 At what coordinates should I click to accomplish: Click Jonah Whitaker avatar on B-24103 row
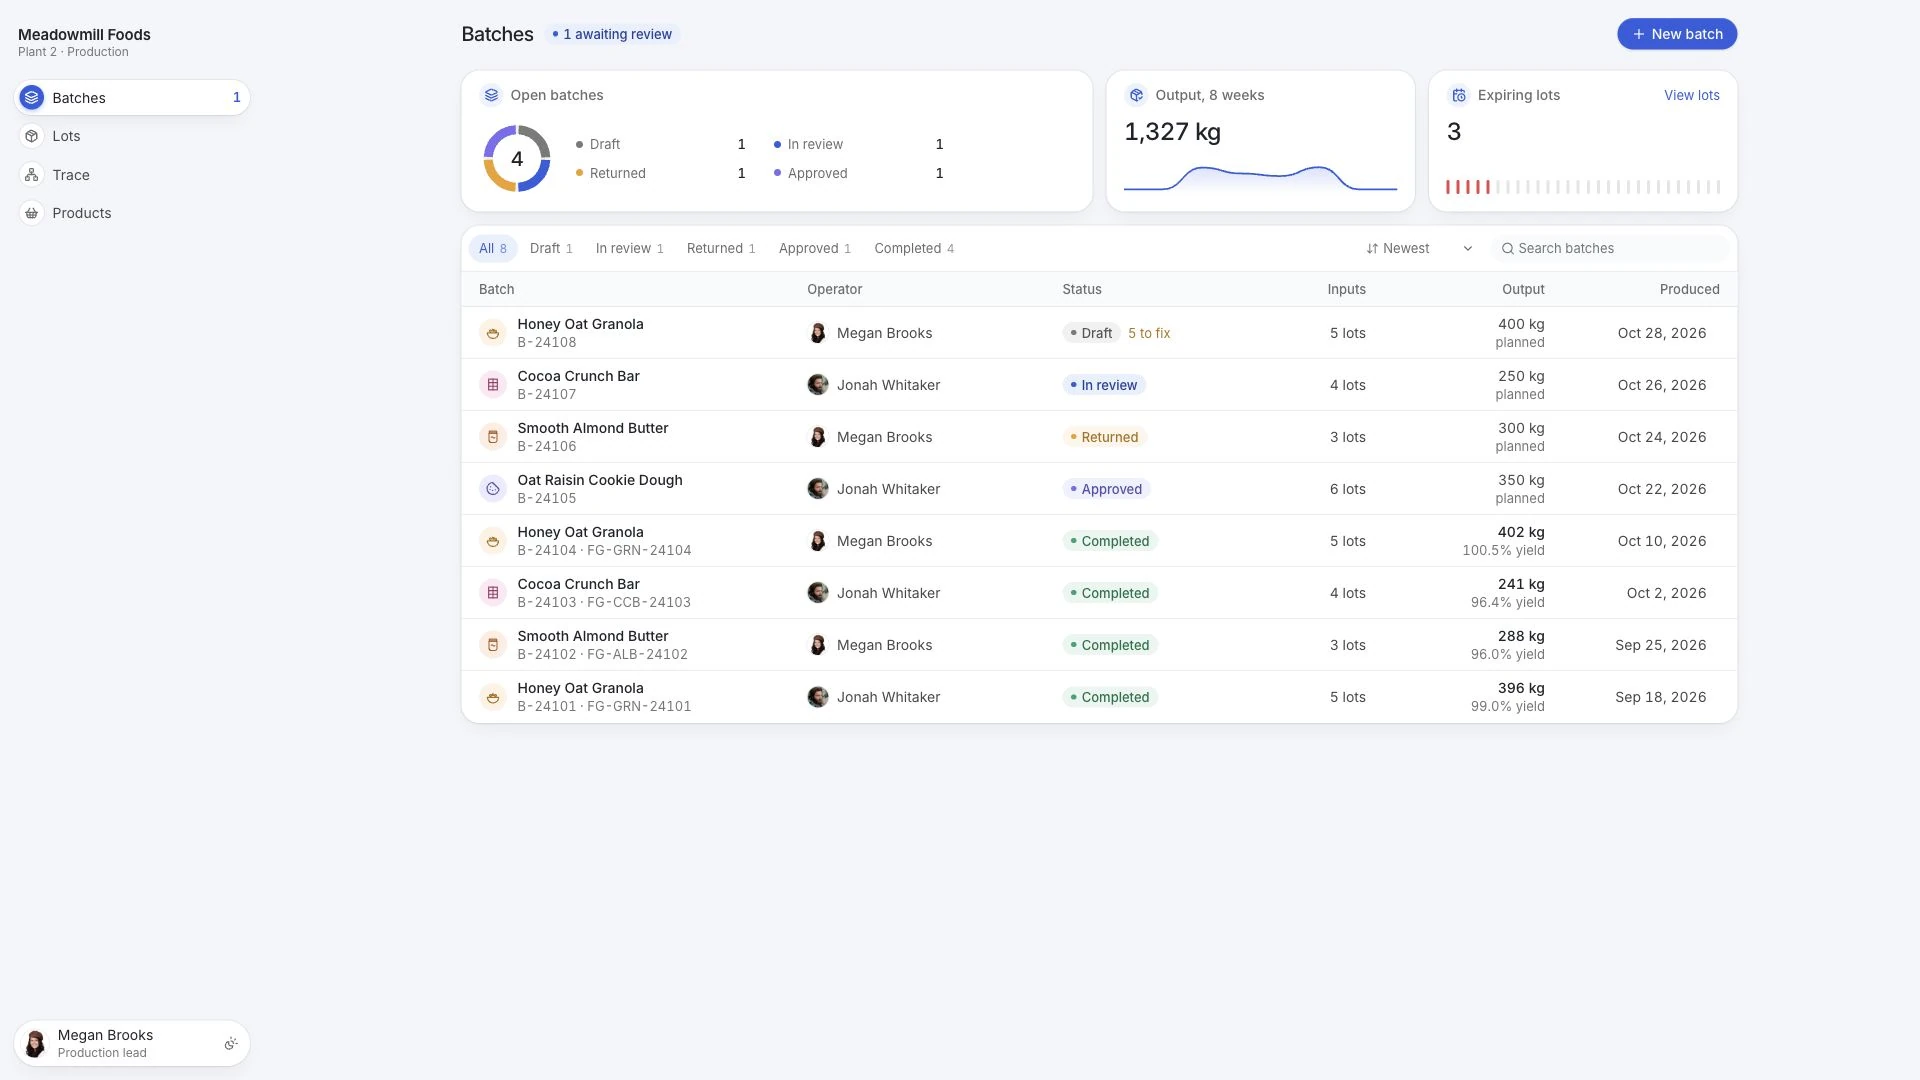point(818,593)
